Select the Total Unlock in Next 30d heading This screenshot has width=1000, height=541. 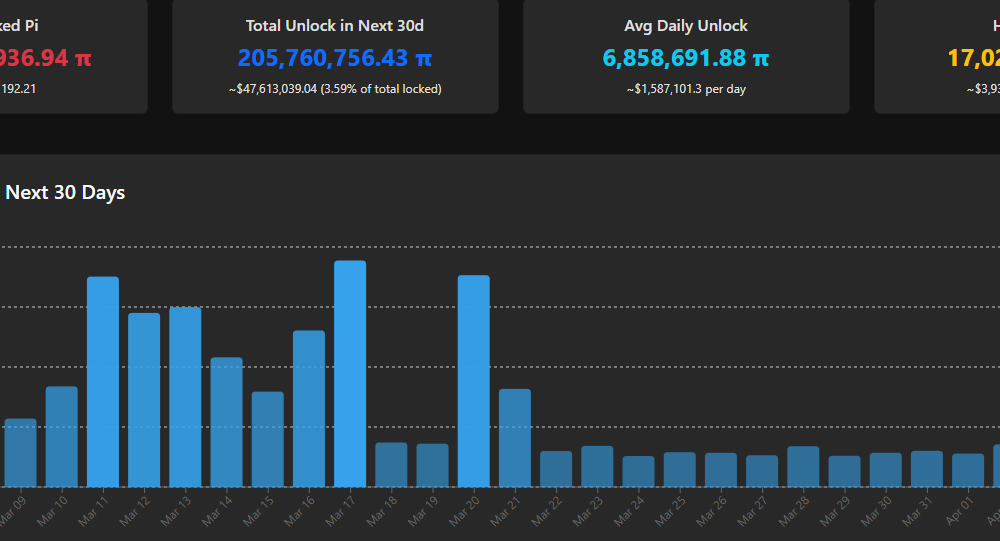(335, 26)
